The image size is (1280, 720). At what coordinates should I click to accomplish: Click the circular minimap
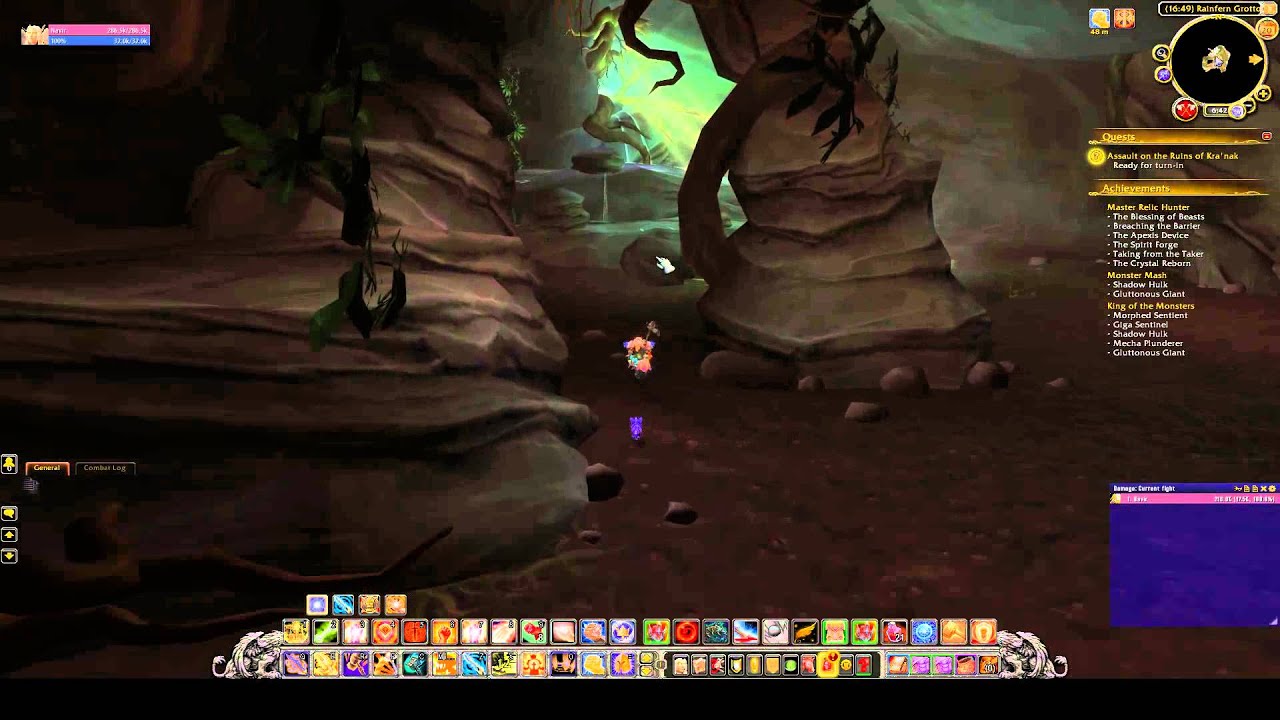[1217, 61]
